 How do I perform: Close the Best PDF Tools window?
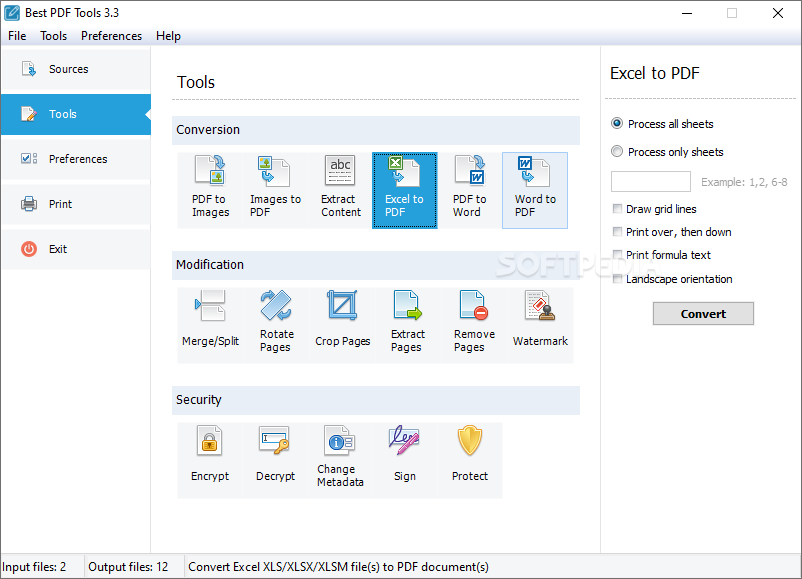[777, 13]
